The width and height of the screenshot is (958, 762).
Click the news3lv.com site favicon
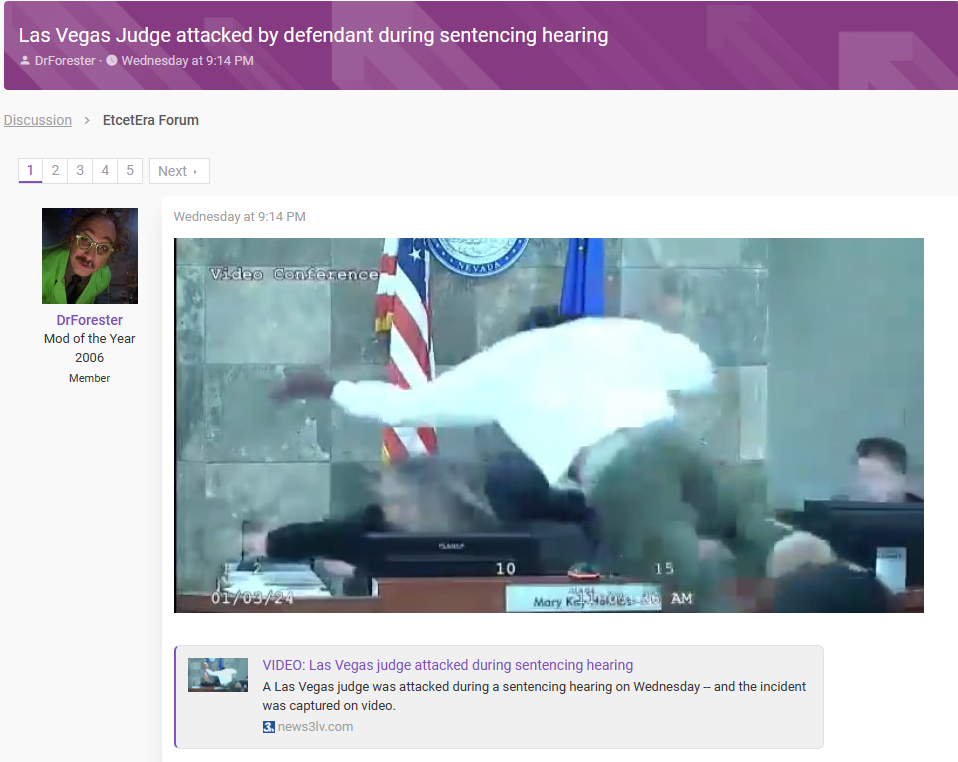click(268, 727)
